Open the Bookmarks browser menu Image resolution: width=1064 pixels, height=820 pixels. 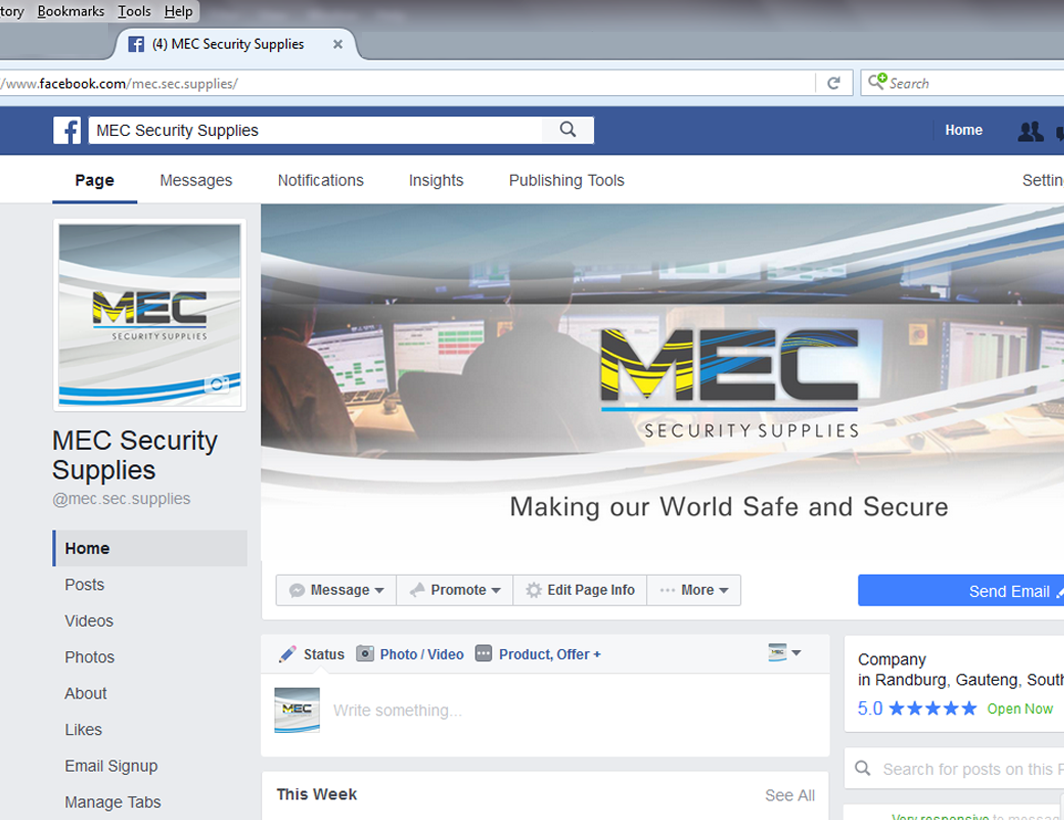point(71,11)
